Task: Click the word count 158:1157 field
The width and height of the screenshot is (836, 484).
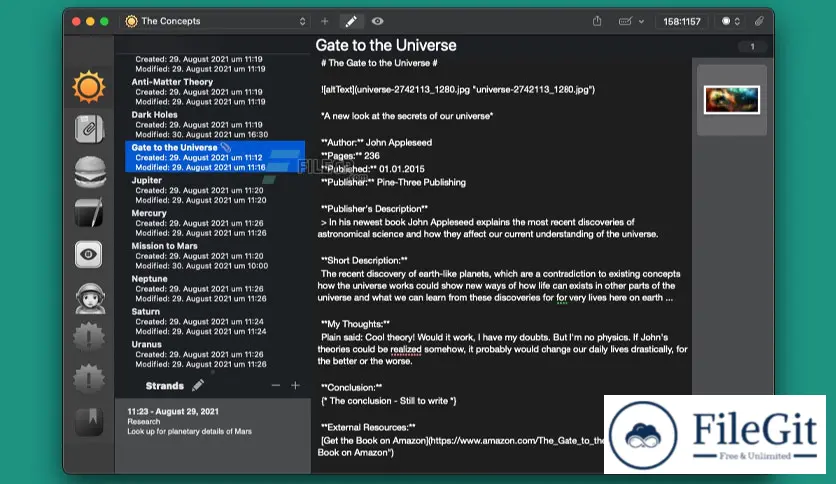Action: pos(681,21)
